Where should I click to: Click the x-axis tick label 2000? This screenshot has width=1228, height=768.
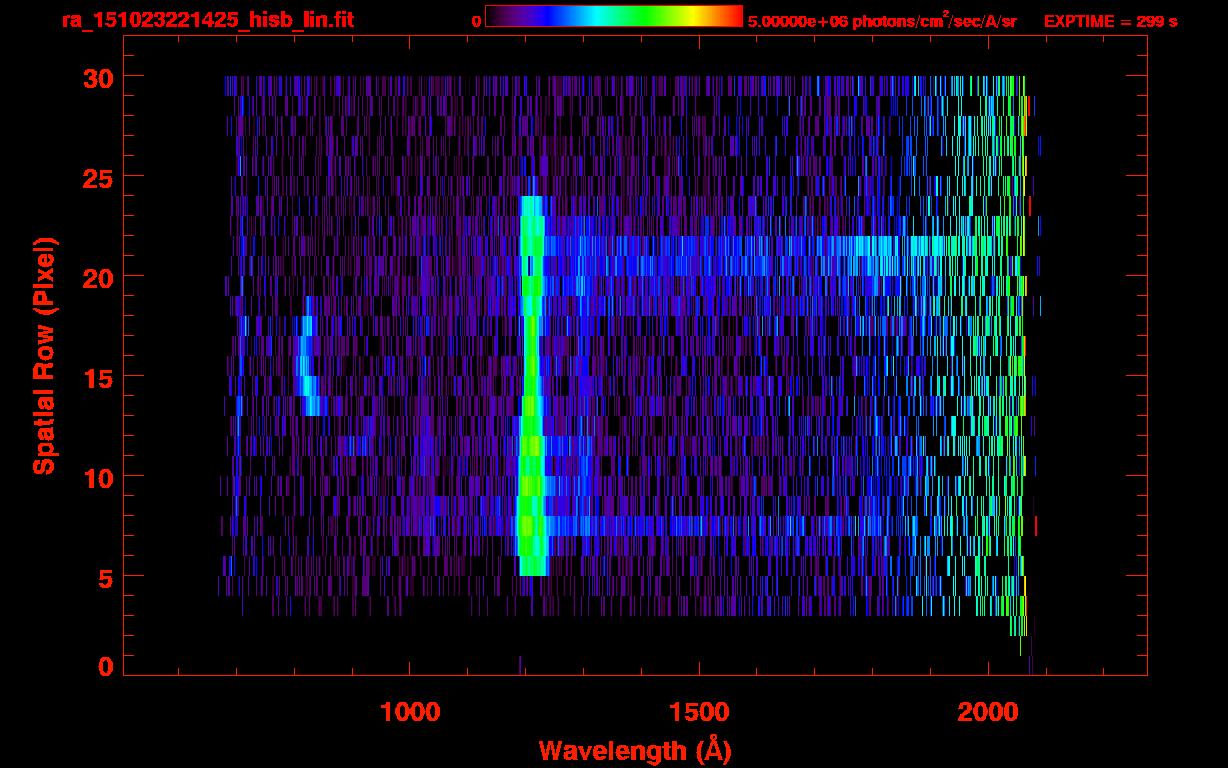[989, 711]
